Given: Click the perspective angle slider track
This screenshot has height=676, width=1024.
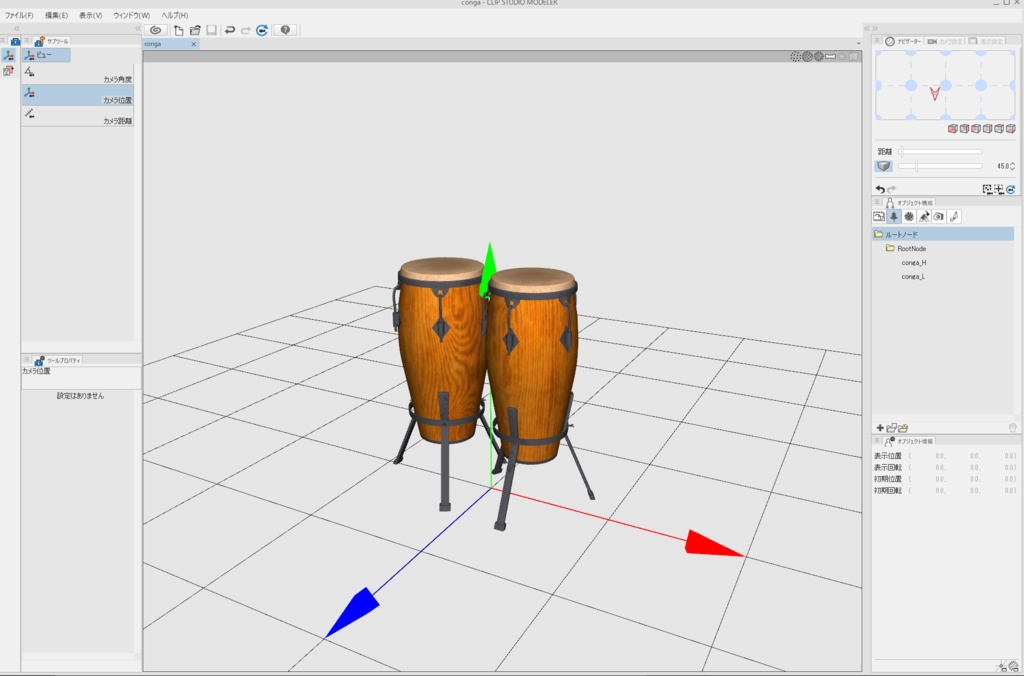Looking at the screenshot, I should point(940,166).
